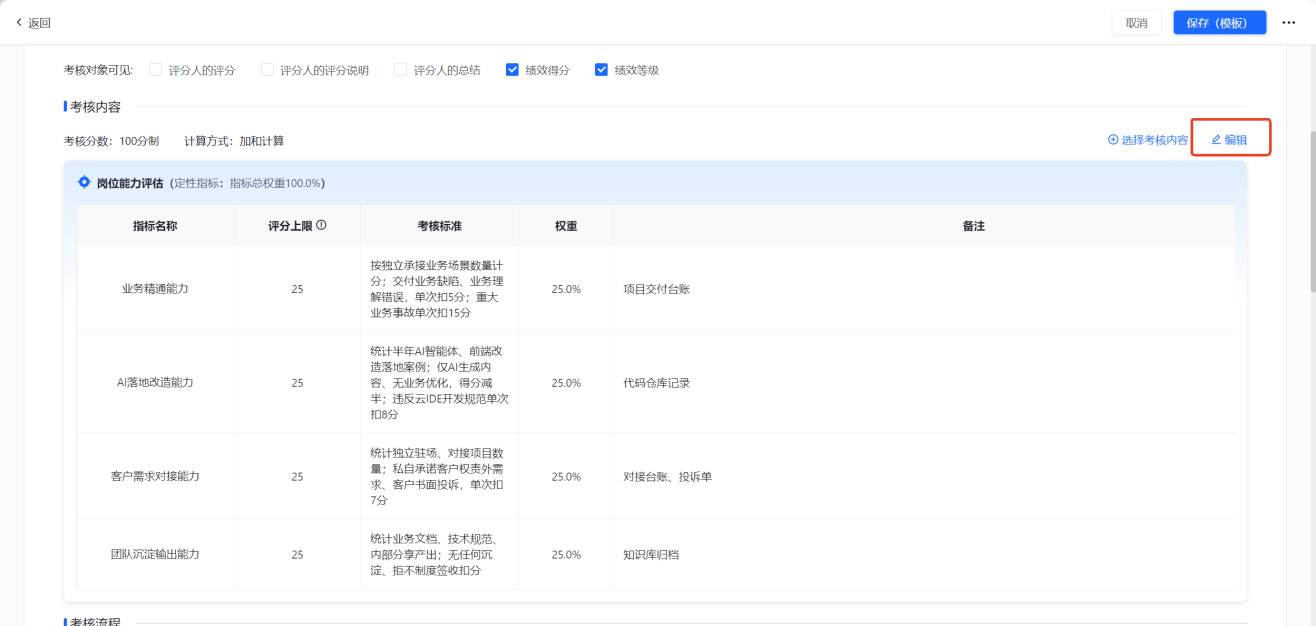Click the 岗位能力评估 section icon
The width and height of the screenshot is (1316, 626).
[85, 183]
